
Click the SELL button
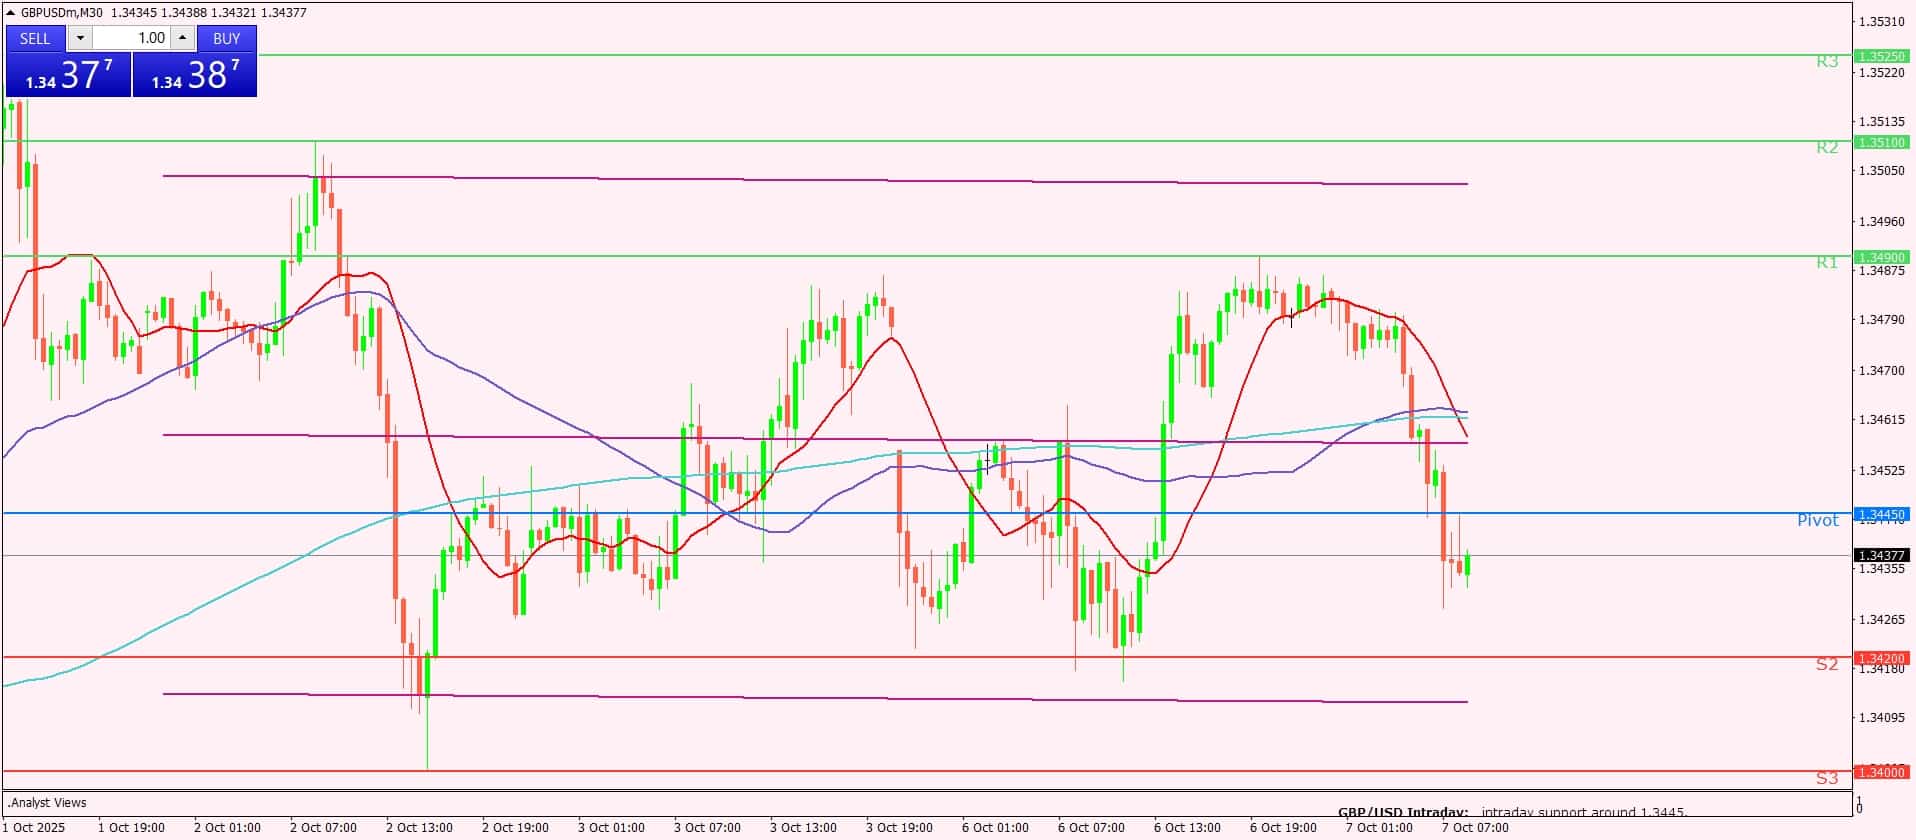pos(35,38)
